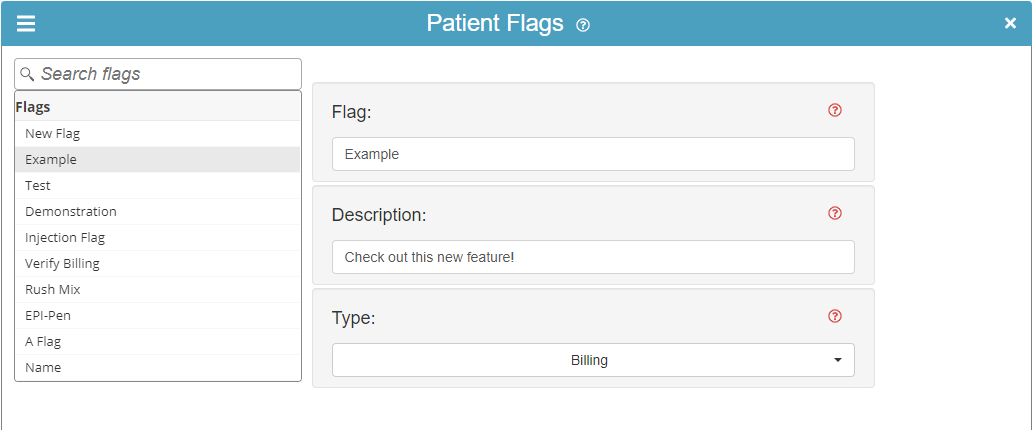Click help icon beside Patient Flags title
This screenshot has height=430, width=1032.
(x=583, y=25)
